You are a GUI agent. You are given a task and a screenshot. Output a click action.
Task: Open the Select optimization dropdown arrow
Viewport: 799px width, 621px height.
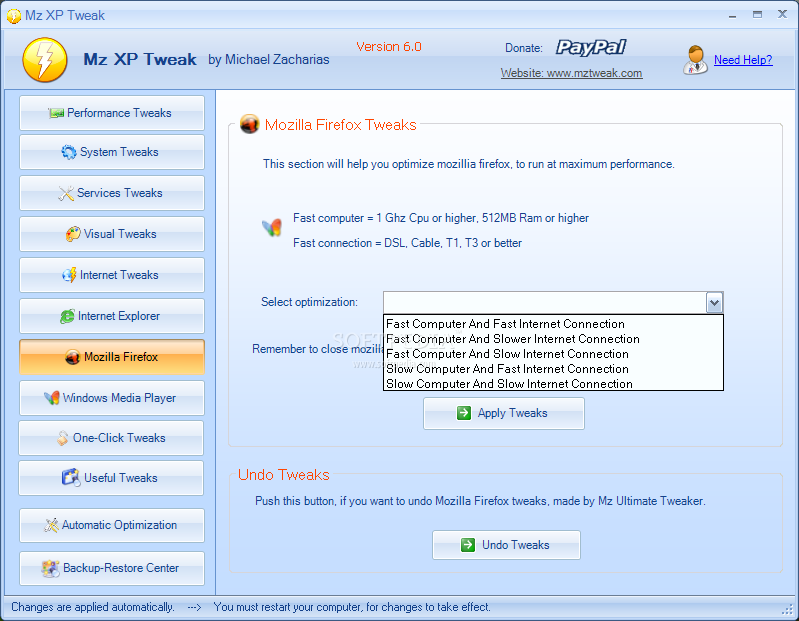[714, 303]
